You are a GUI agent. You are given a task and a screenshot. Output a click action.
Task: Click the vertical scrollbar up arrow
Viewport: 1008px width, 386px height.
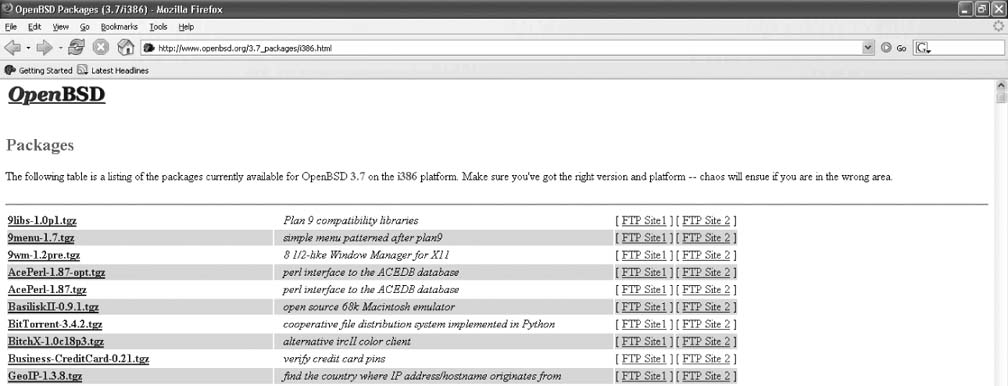1001,86
